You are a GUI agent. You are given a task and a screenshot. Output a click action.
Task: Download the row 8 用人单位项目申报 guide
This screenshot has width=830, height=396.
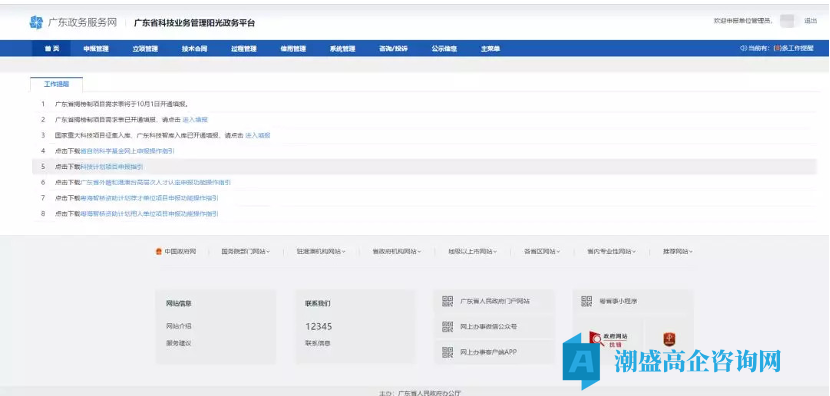[149, 214]
